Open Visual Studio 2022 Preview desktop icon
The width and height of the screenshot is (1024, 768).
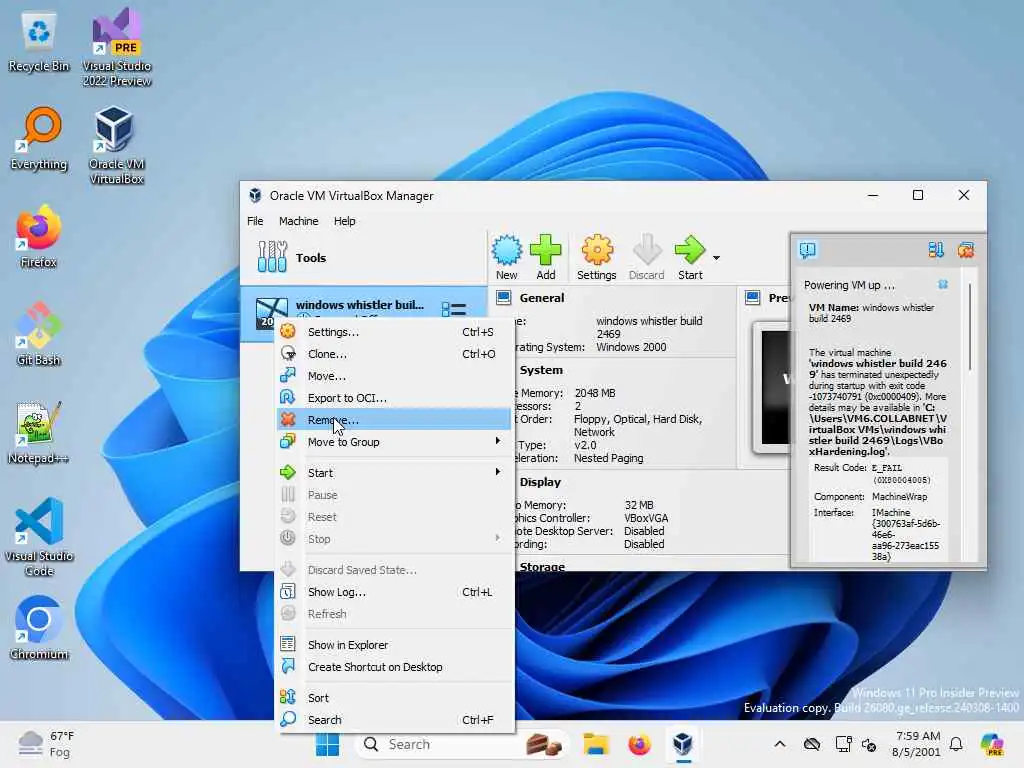click(117, 47)
